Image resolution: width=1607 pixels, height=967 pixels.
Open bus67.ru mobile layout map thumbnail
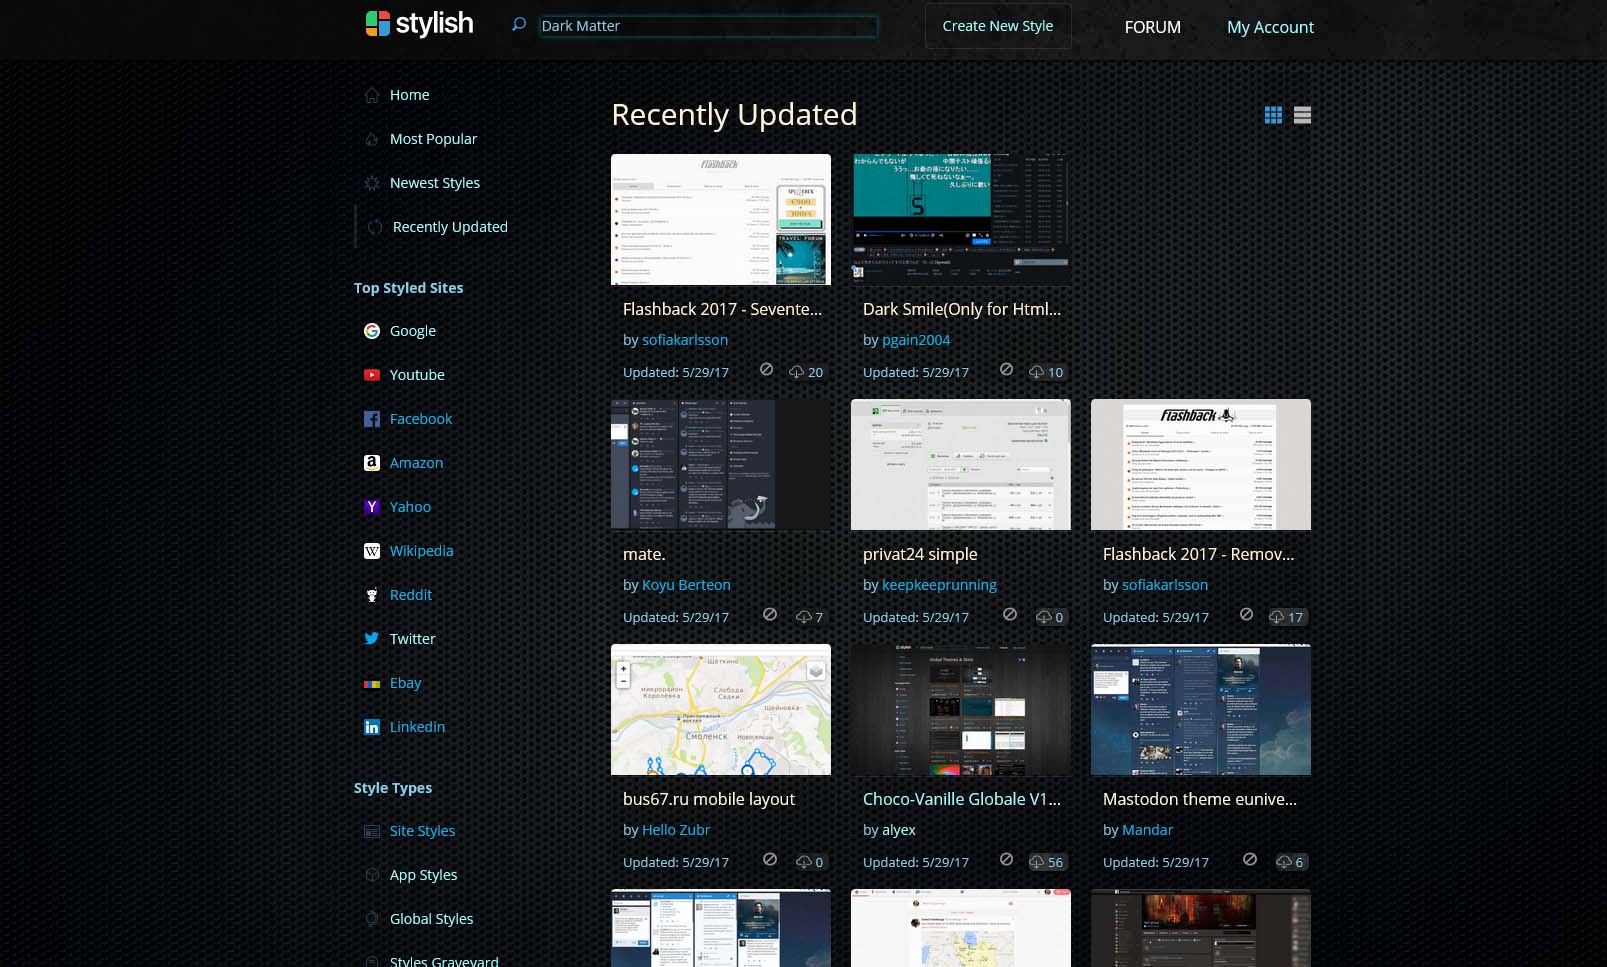pos(721,709)
